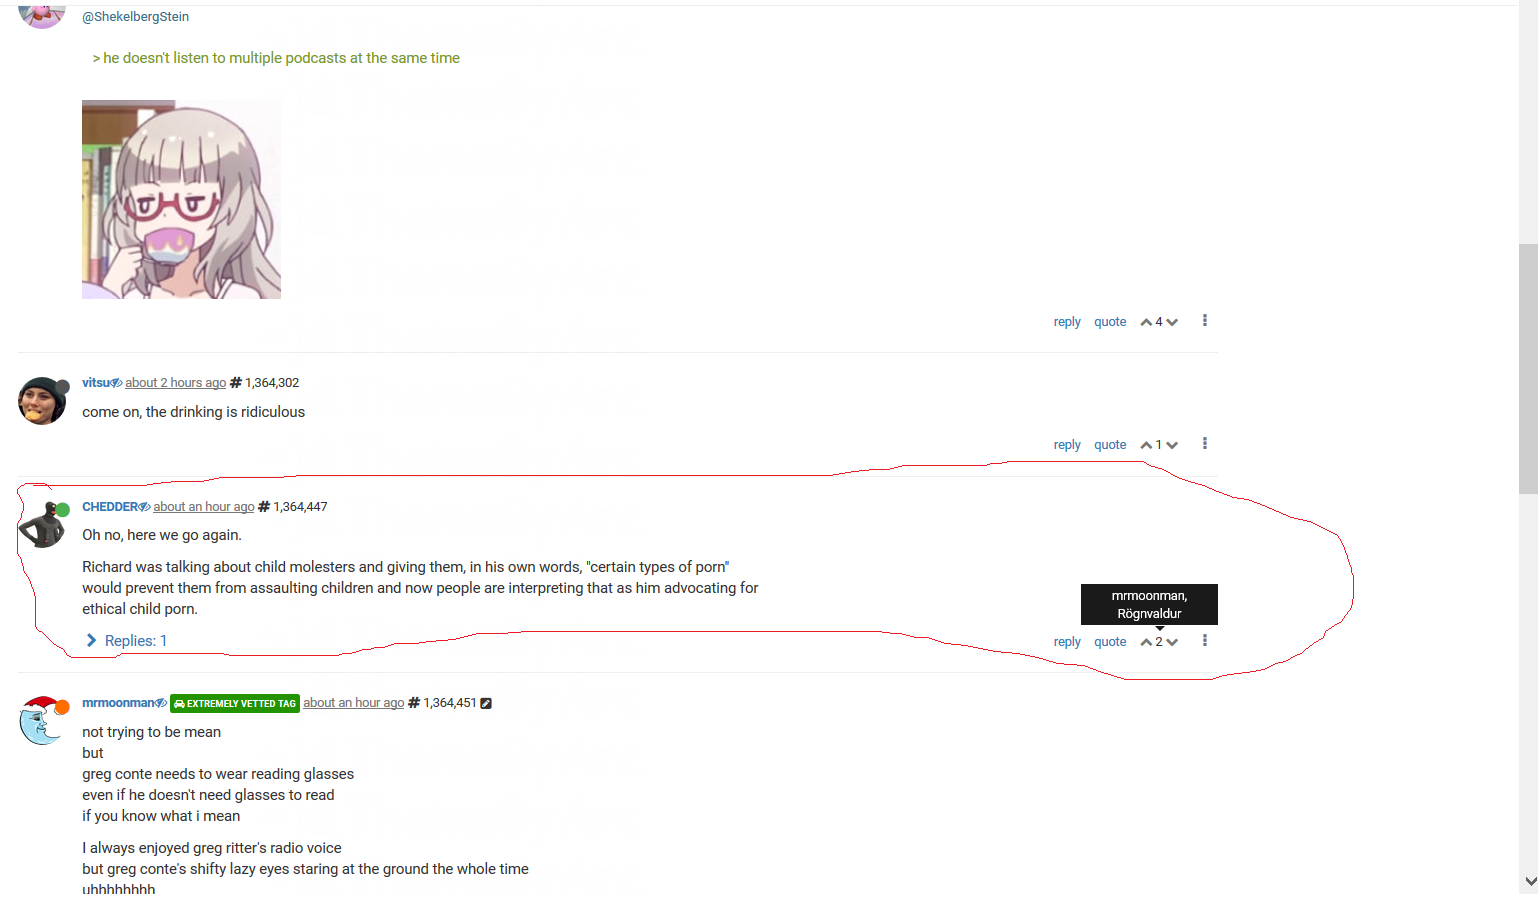Click the greentext quote about multiple podcasts
This screenshot has height=902, width=1538.
point(276,58)
